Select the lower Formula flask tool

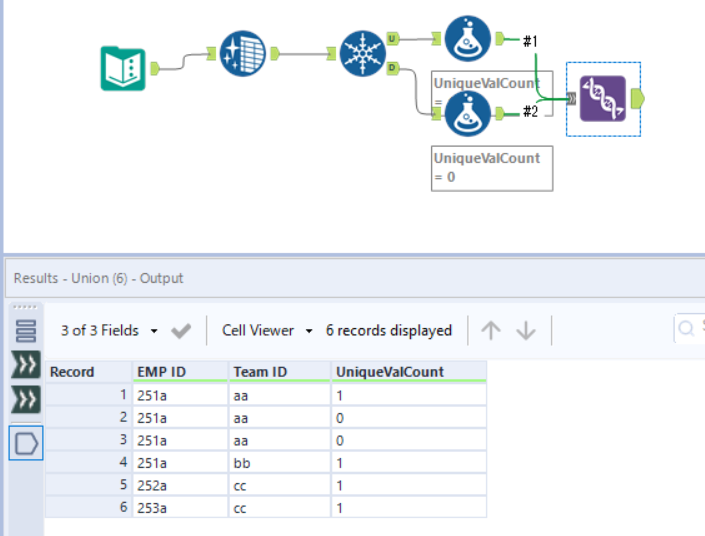click(466, 113)
